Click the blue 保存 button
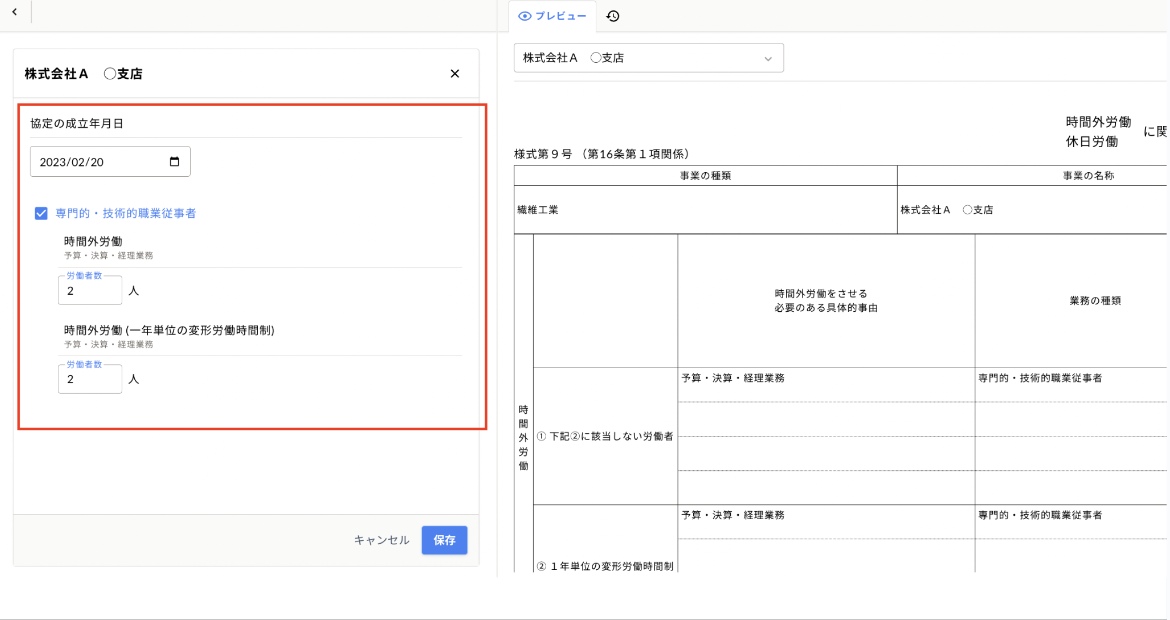The width and height of the screenshot is (1170, 620). click(x=444, y=540)
